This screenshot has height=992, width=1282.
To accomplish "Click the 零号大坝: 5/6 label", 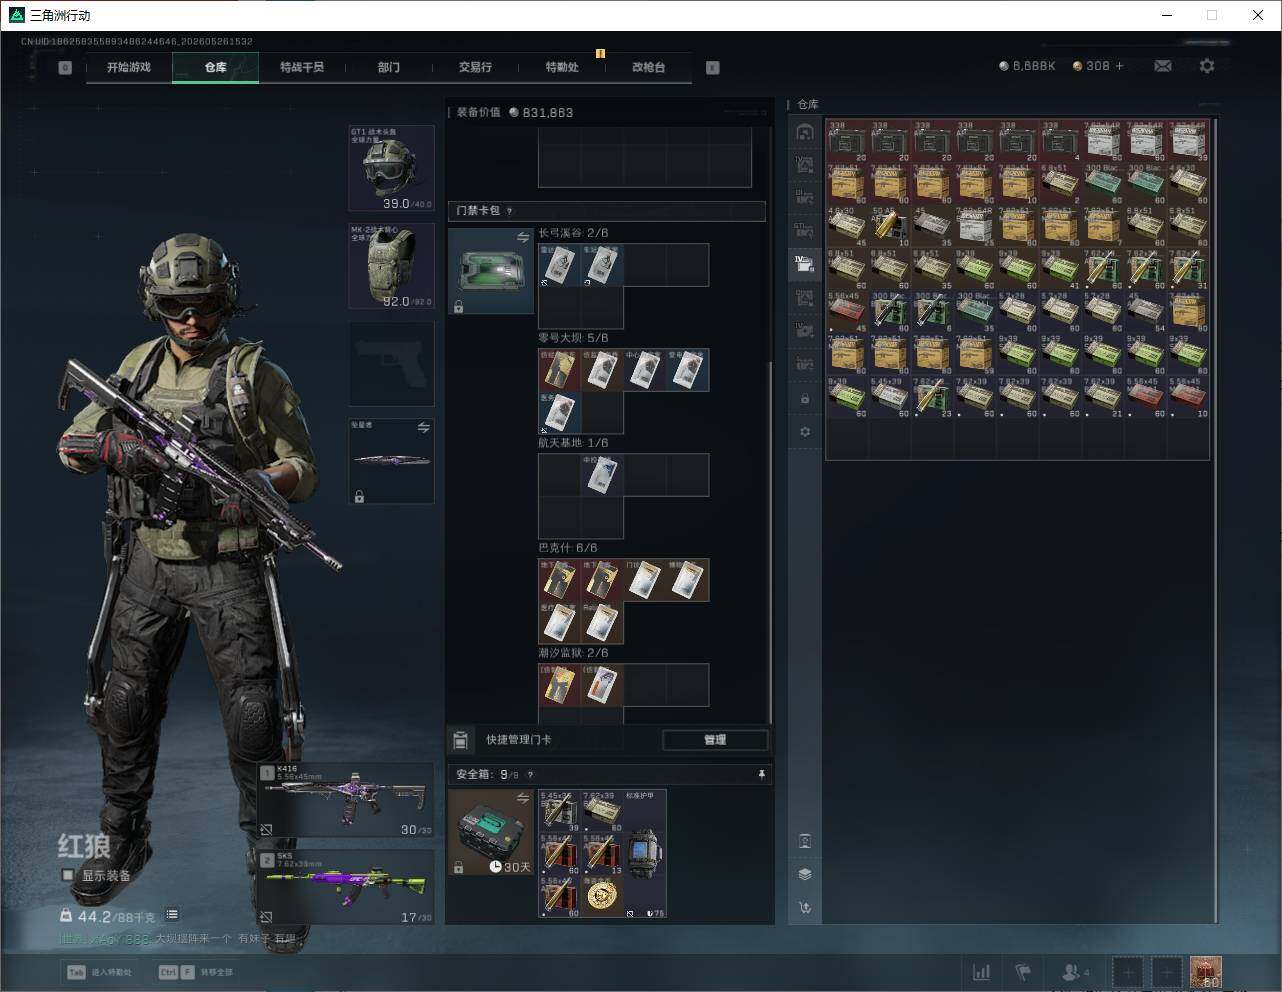I will click(573, 338).
